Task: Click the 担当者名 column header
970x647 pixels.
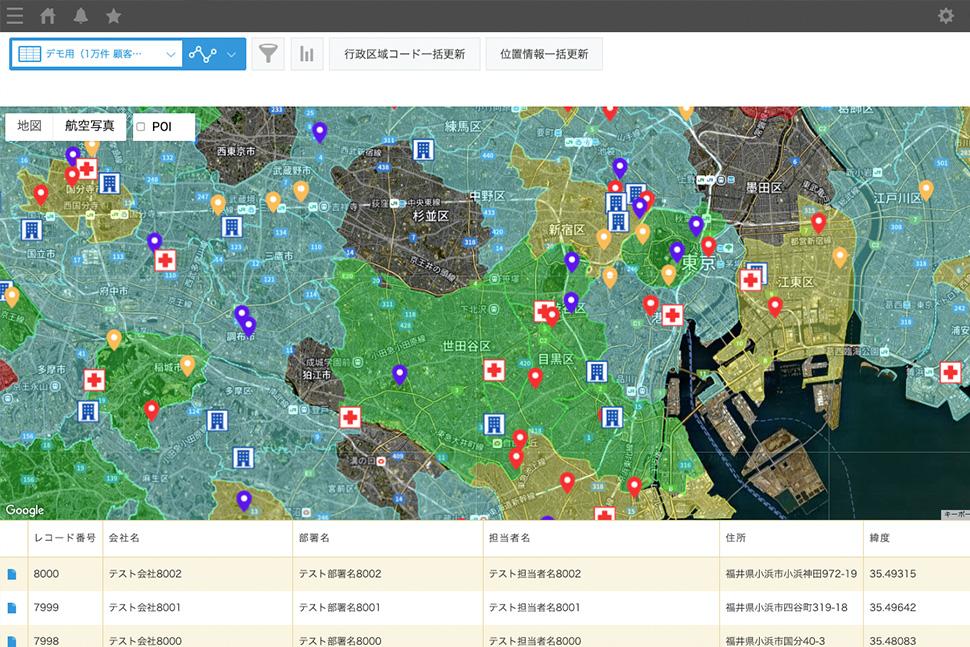Action: [509, 538]
